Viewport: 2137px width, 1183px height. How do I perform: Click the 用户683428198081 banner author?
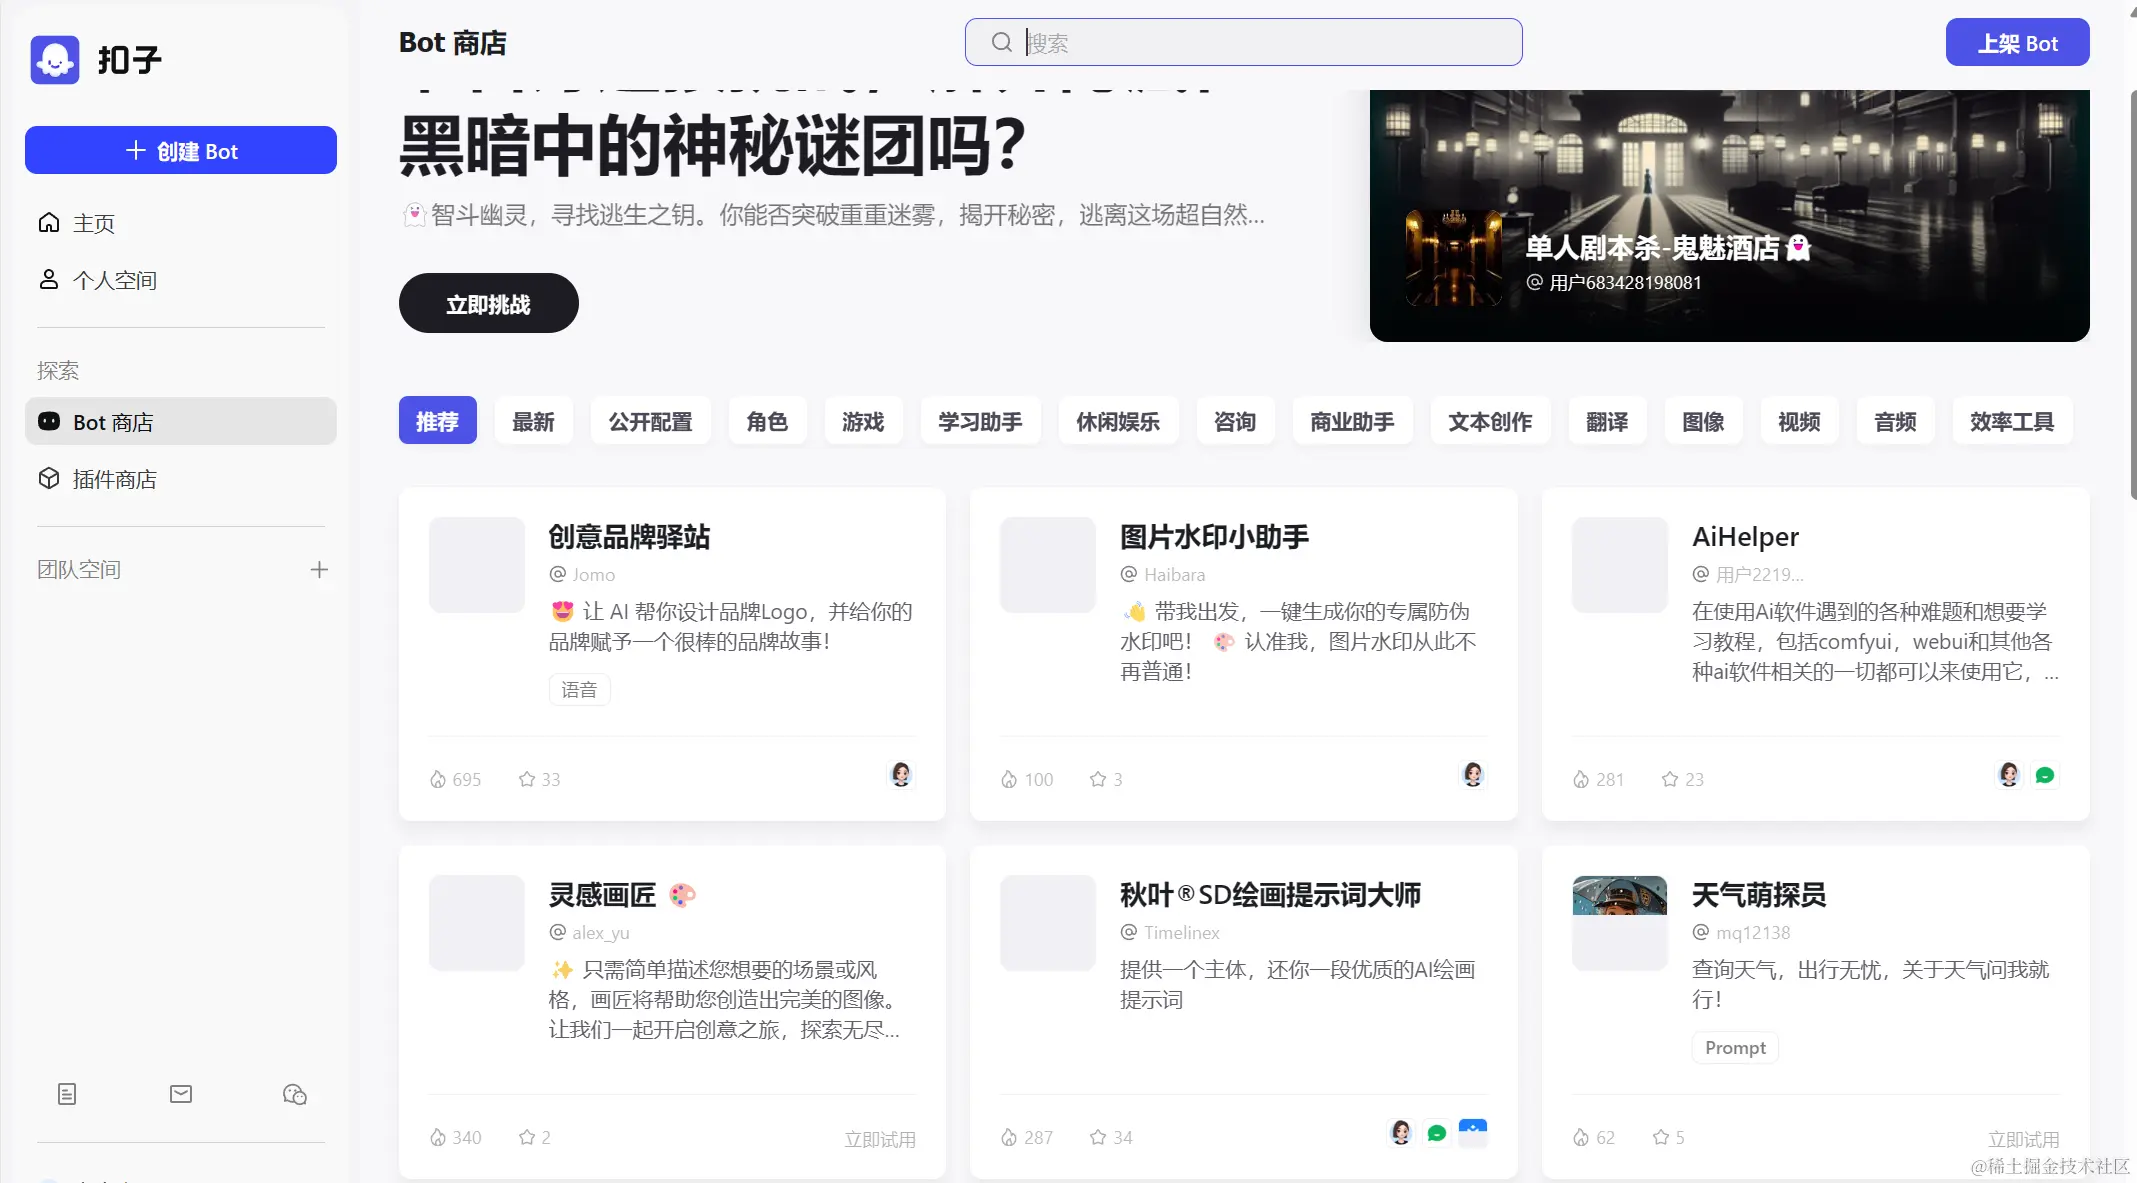coord(1625,283)
